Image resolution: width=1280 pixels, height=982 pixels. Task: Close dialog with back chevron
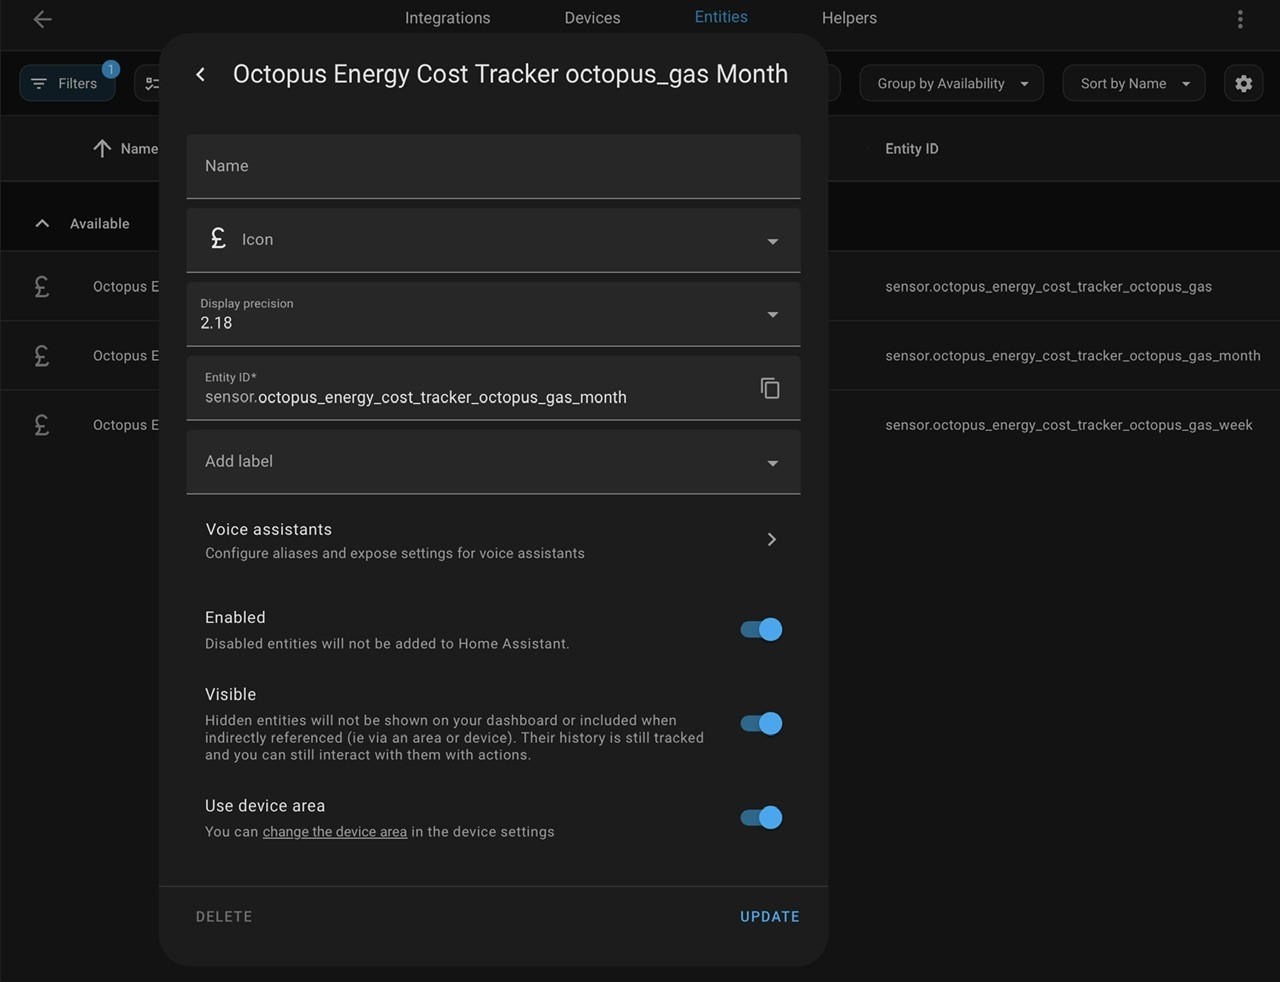pos(200,75)
